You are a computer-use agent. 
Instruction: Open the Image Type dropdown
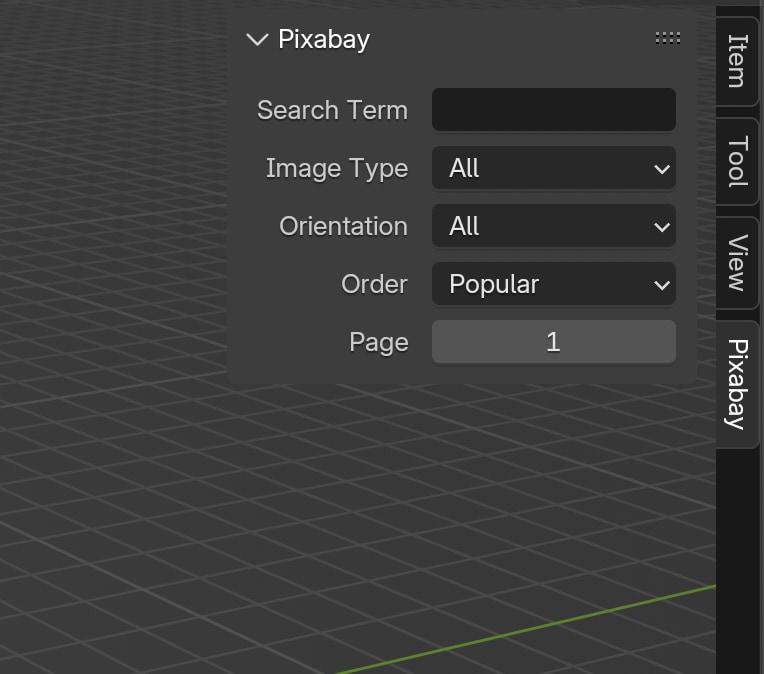pos(554,168)
